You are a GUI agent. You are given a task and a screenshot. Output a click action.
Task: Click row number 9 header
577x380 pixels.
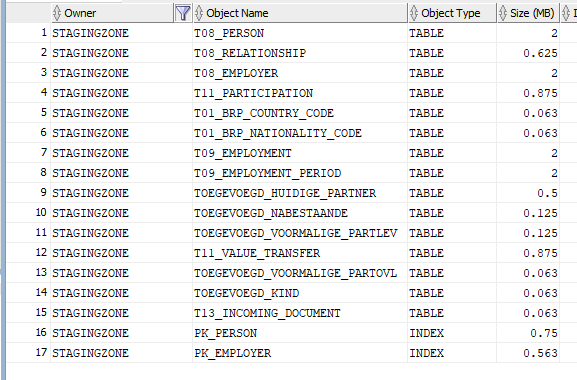pos(28,193)
